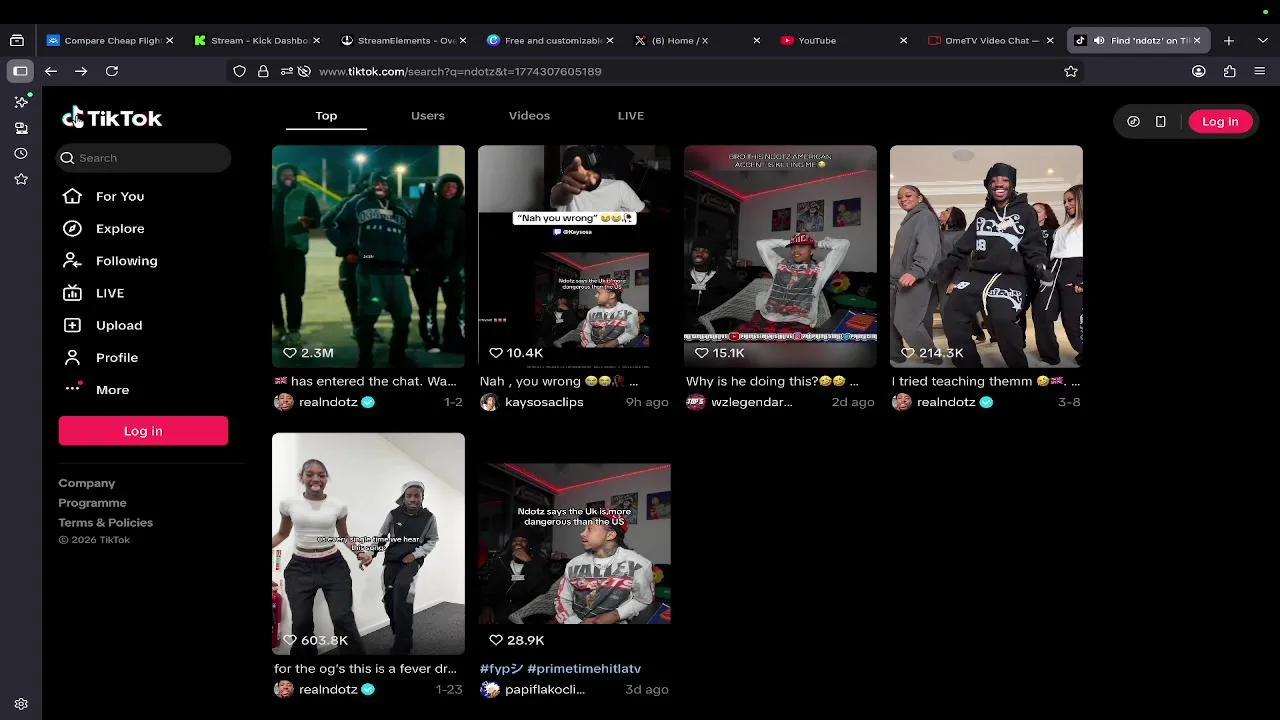Click the browser forward arrow

pyautogui.click(x=81, y=71)
